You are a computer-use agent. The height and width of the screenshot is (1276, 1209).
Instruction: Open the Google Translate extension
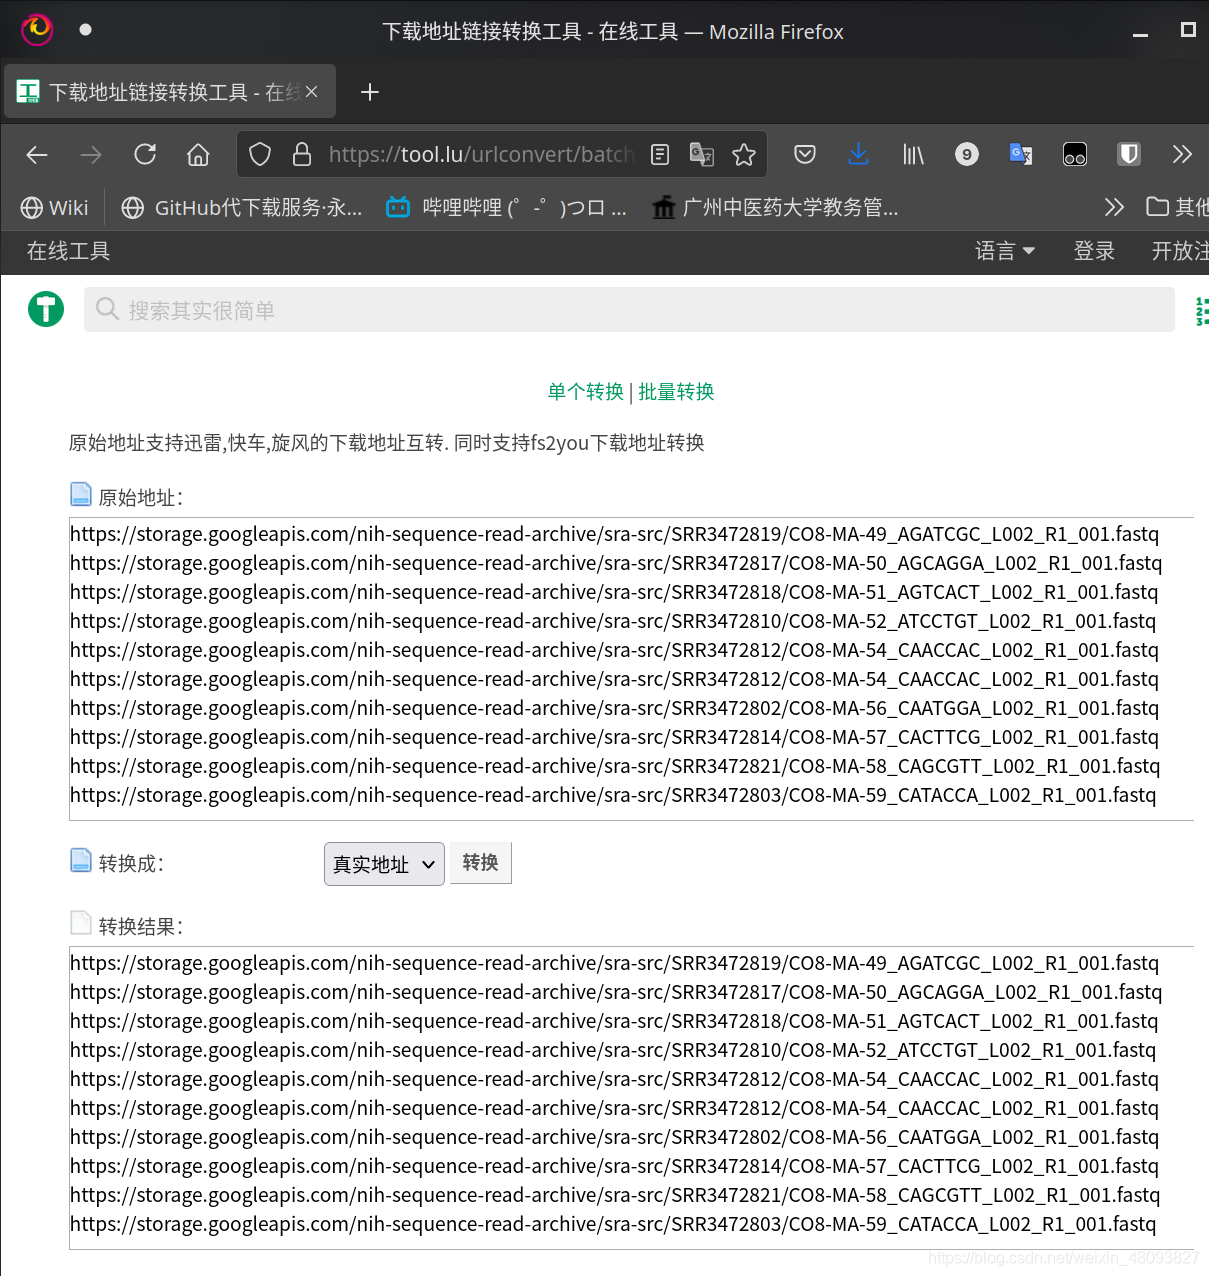point(1021,154)
